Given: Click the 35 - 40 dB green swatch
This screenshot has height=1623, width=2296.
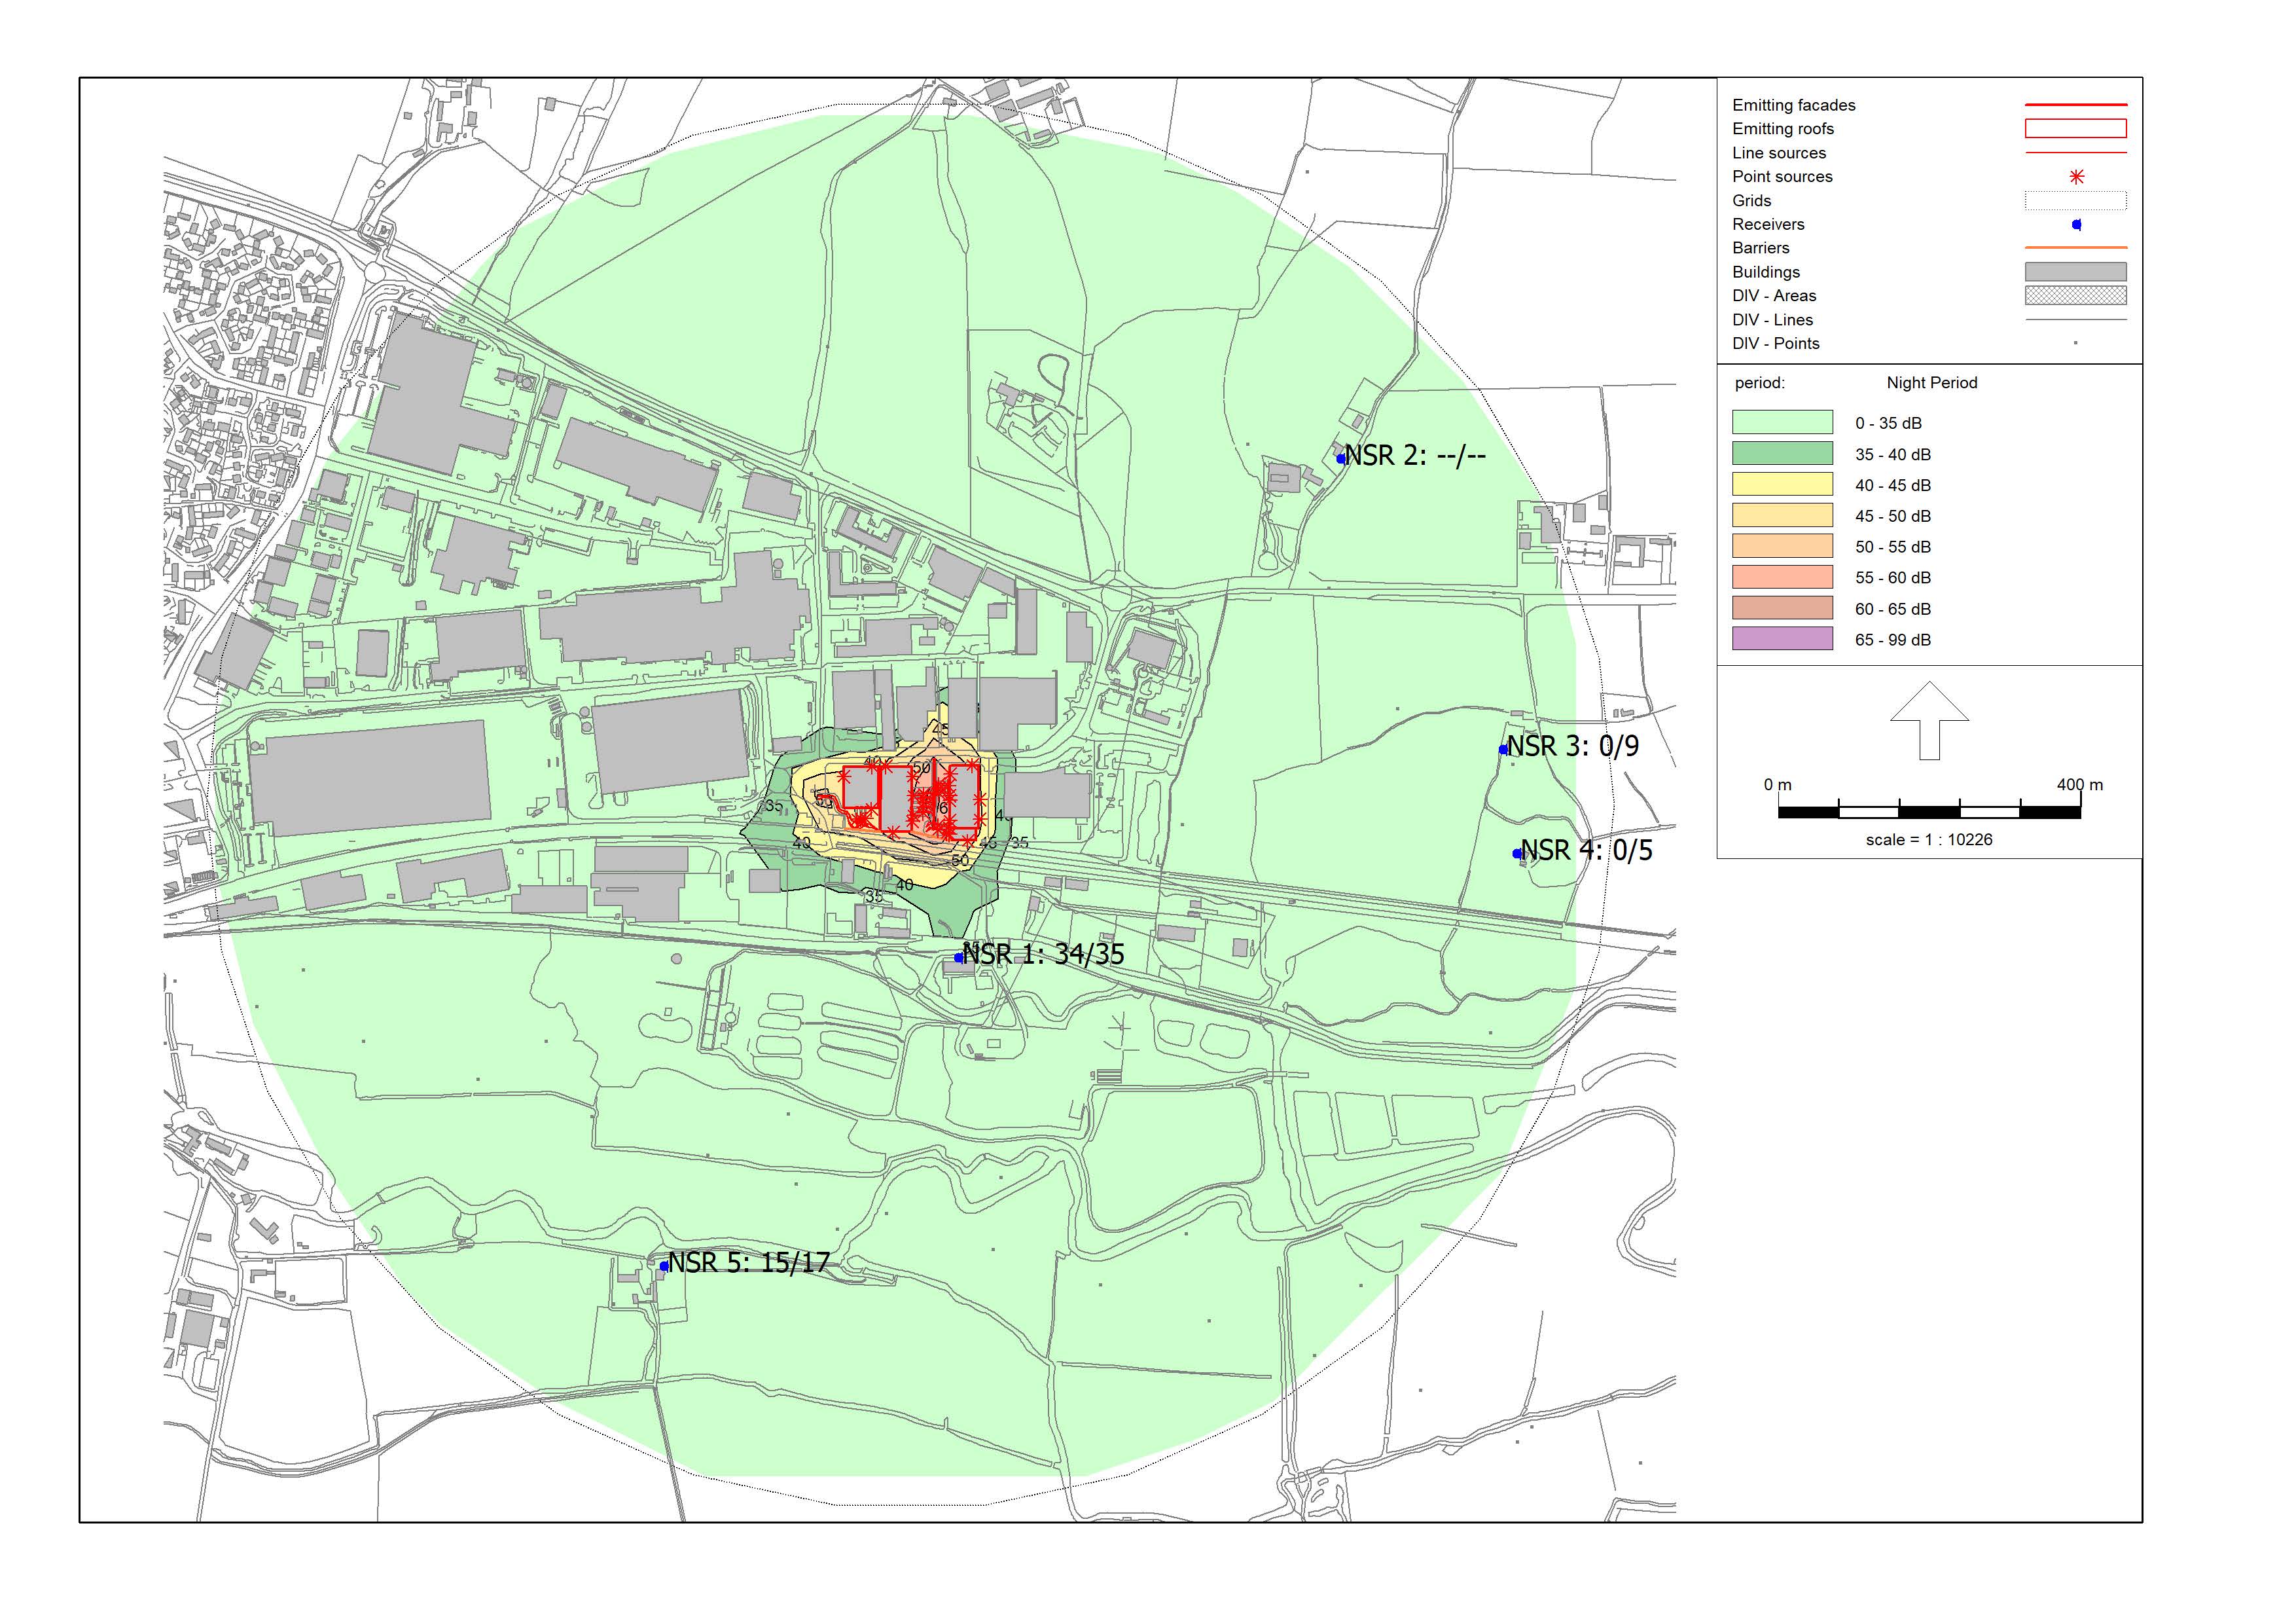Looking at the screenshot, I should click(1782, 454).
